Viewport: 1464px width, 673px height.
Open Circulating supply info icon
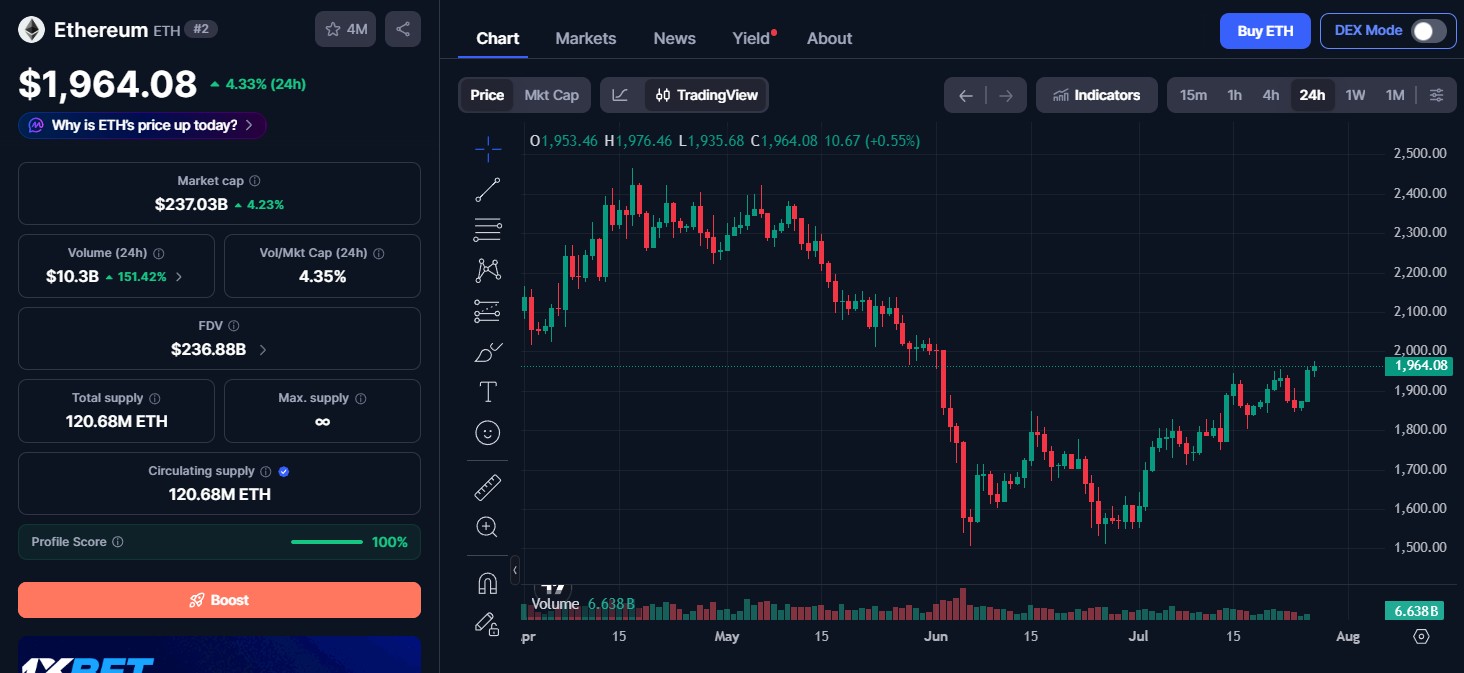point(266,471)
